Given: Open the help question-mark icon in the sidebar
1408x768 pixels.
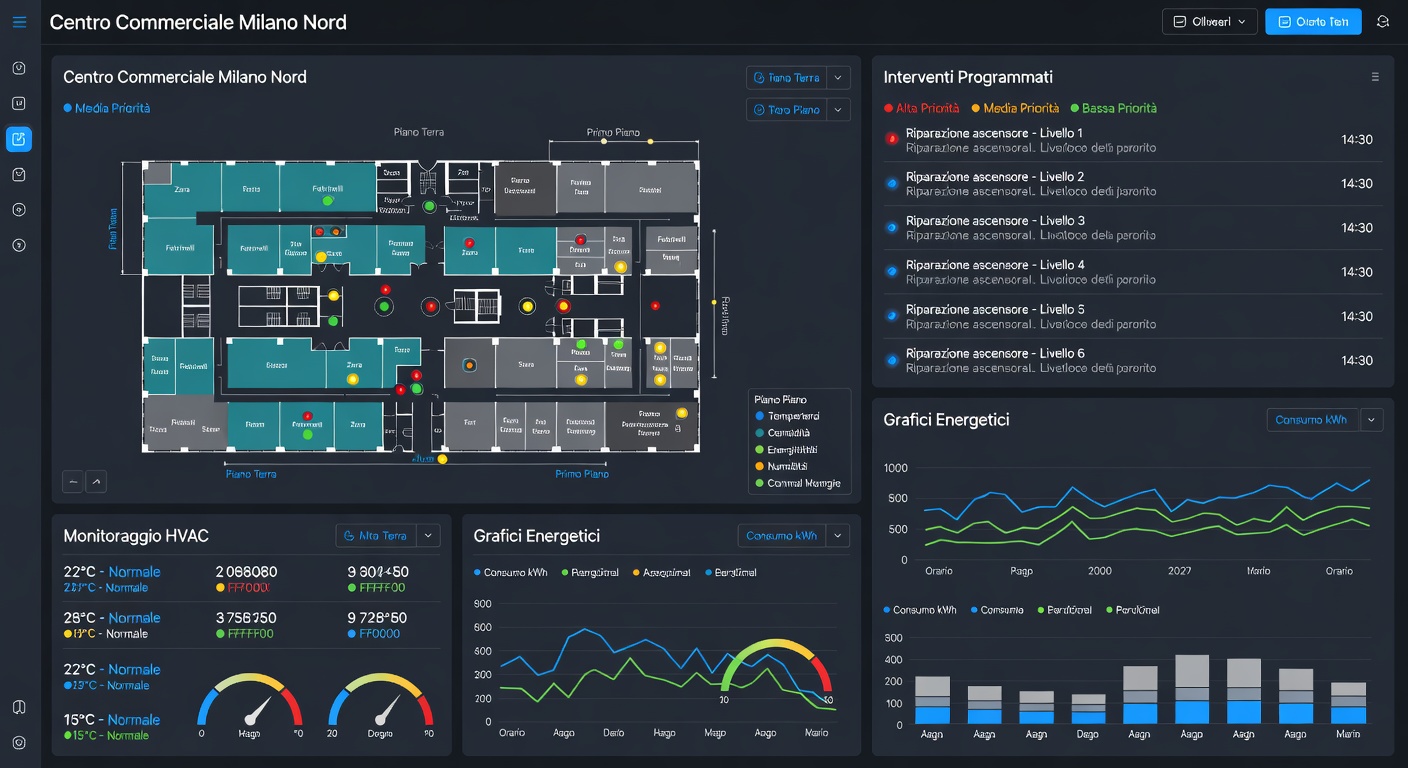Looking at the screenshot, I should tap(18, 244).
